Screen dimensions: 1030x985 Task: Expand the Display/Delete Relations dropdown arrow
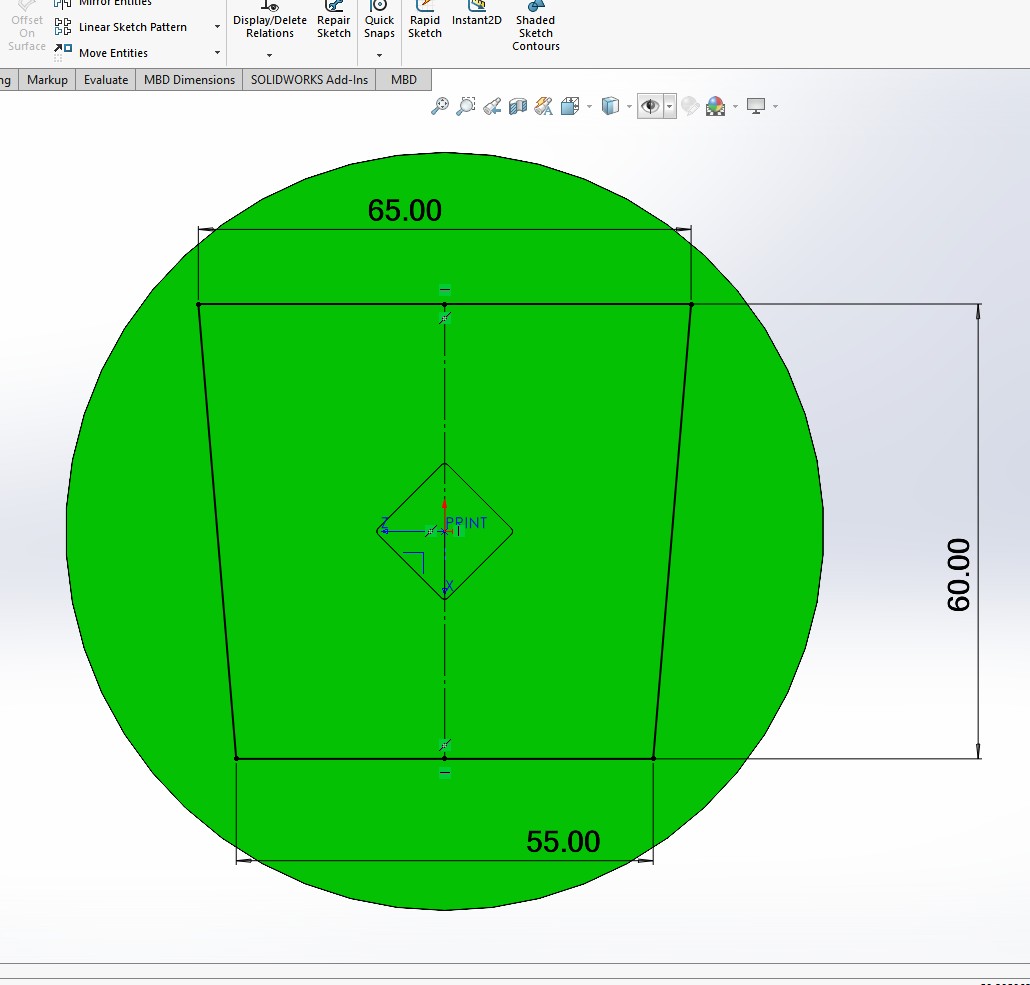[269, 55]
